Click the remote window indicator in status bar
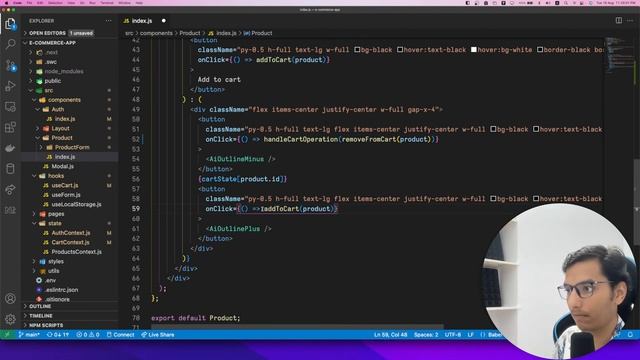Screen dimensions: 640x360 [x=7, y=335]
